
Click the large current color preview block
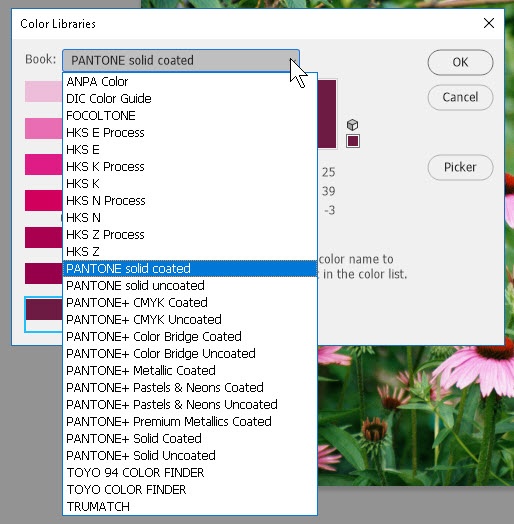[327, 114]
